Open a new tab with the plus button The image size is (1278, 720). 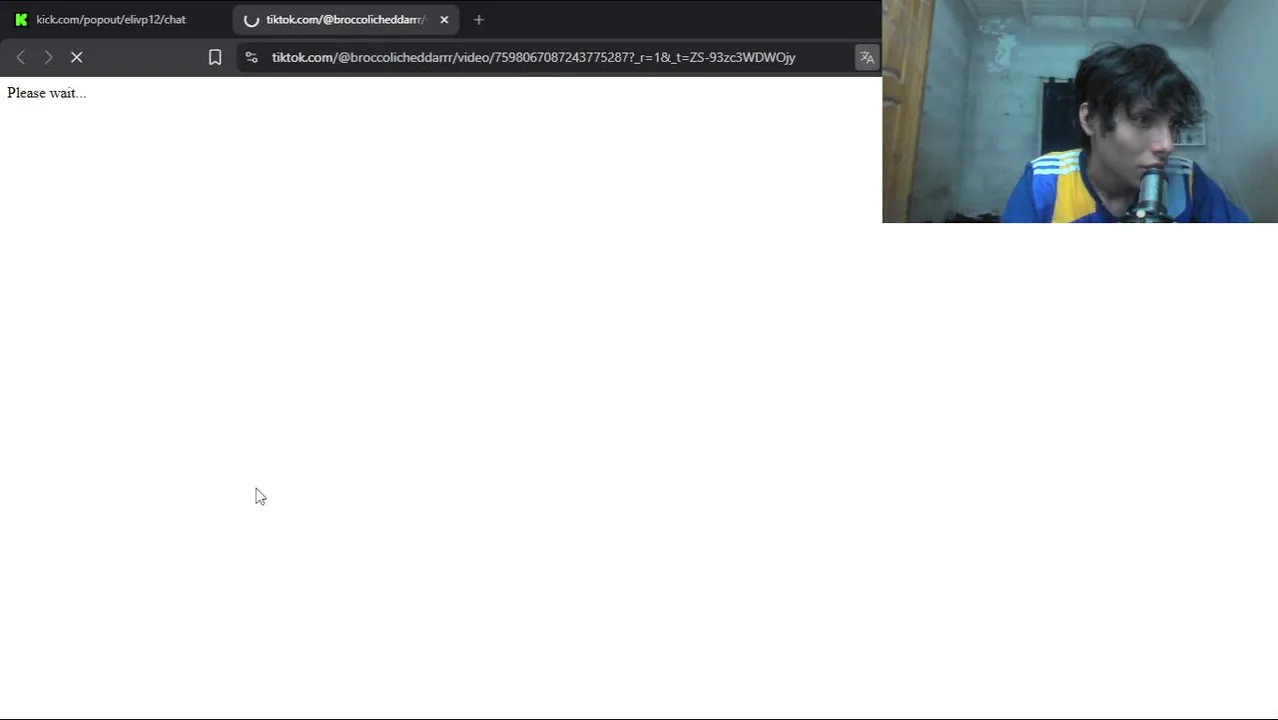pyautogui.click(x=479, y=19)
